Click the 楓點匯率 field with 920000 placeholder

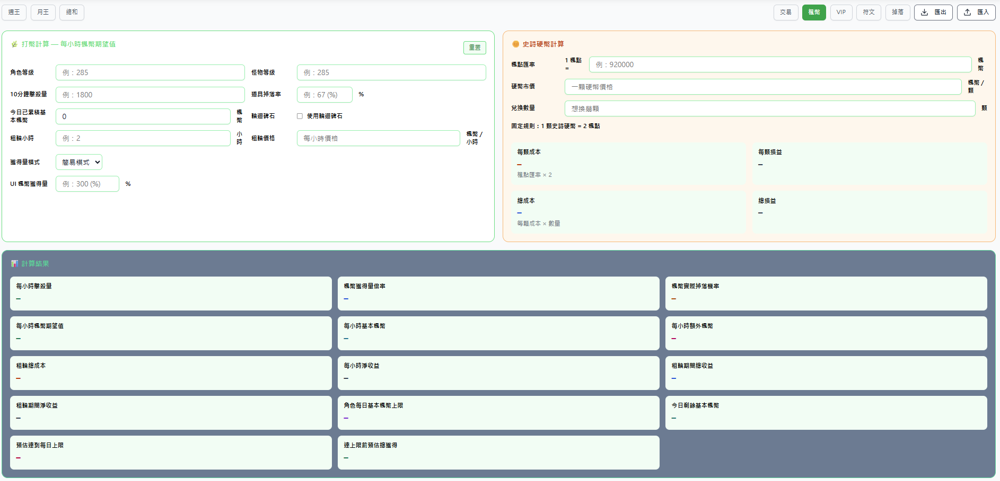click(781, 64)
